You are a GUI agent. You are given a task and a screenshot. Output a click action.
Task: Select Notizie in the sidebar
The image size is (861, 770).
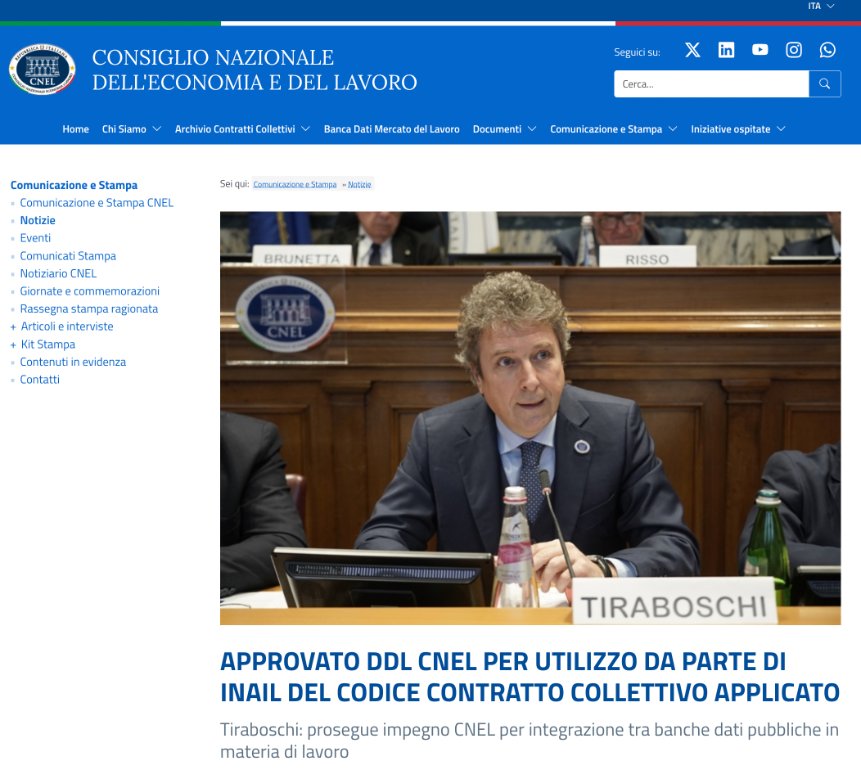[x=37, y=220]
